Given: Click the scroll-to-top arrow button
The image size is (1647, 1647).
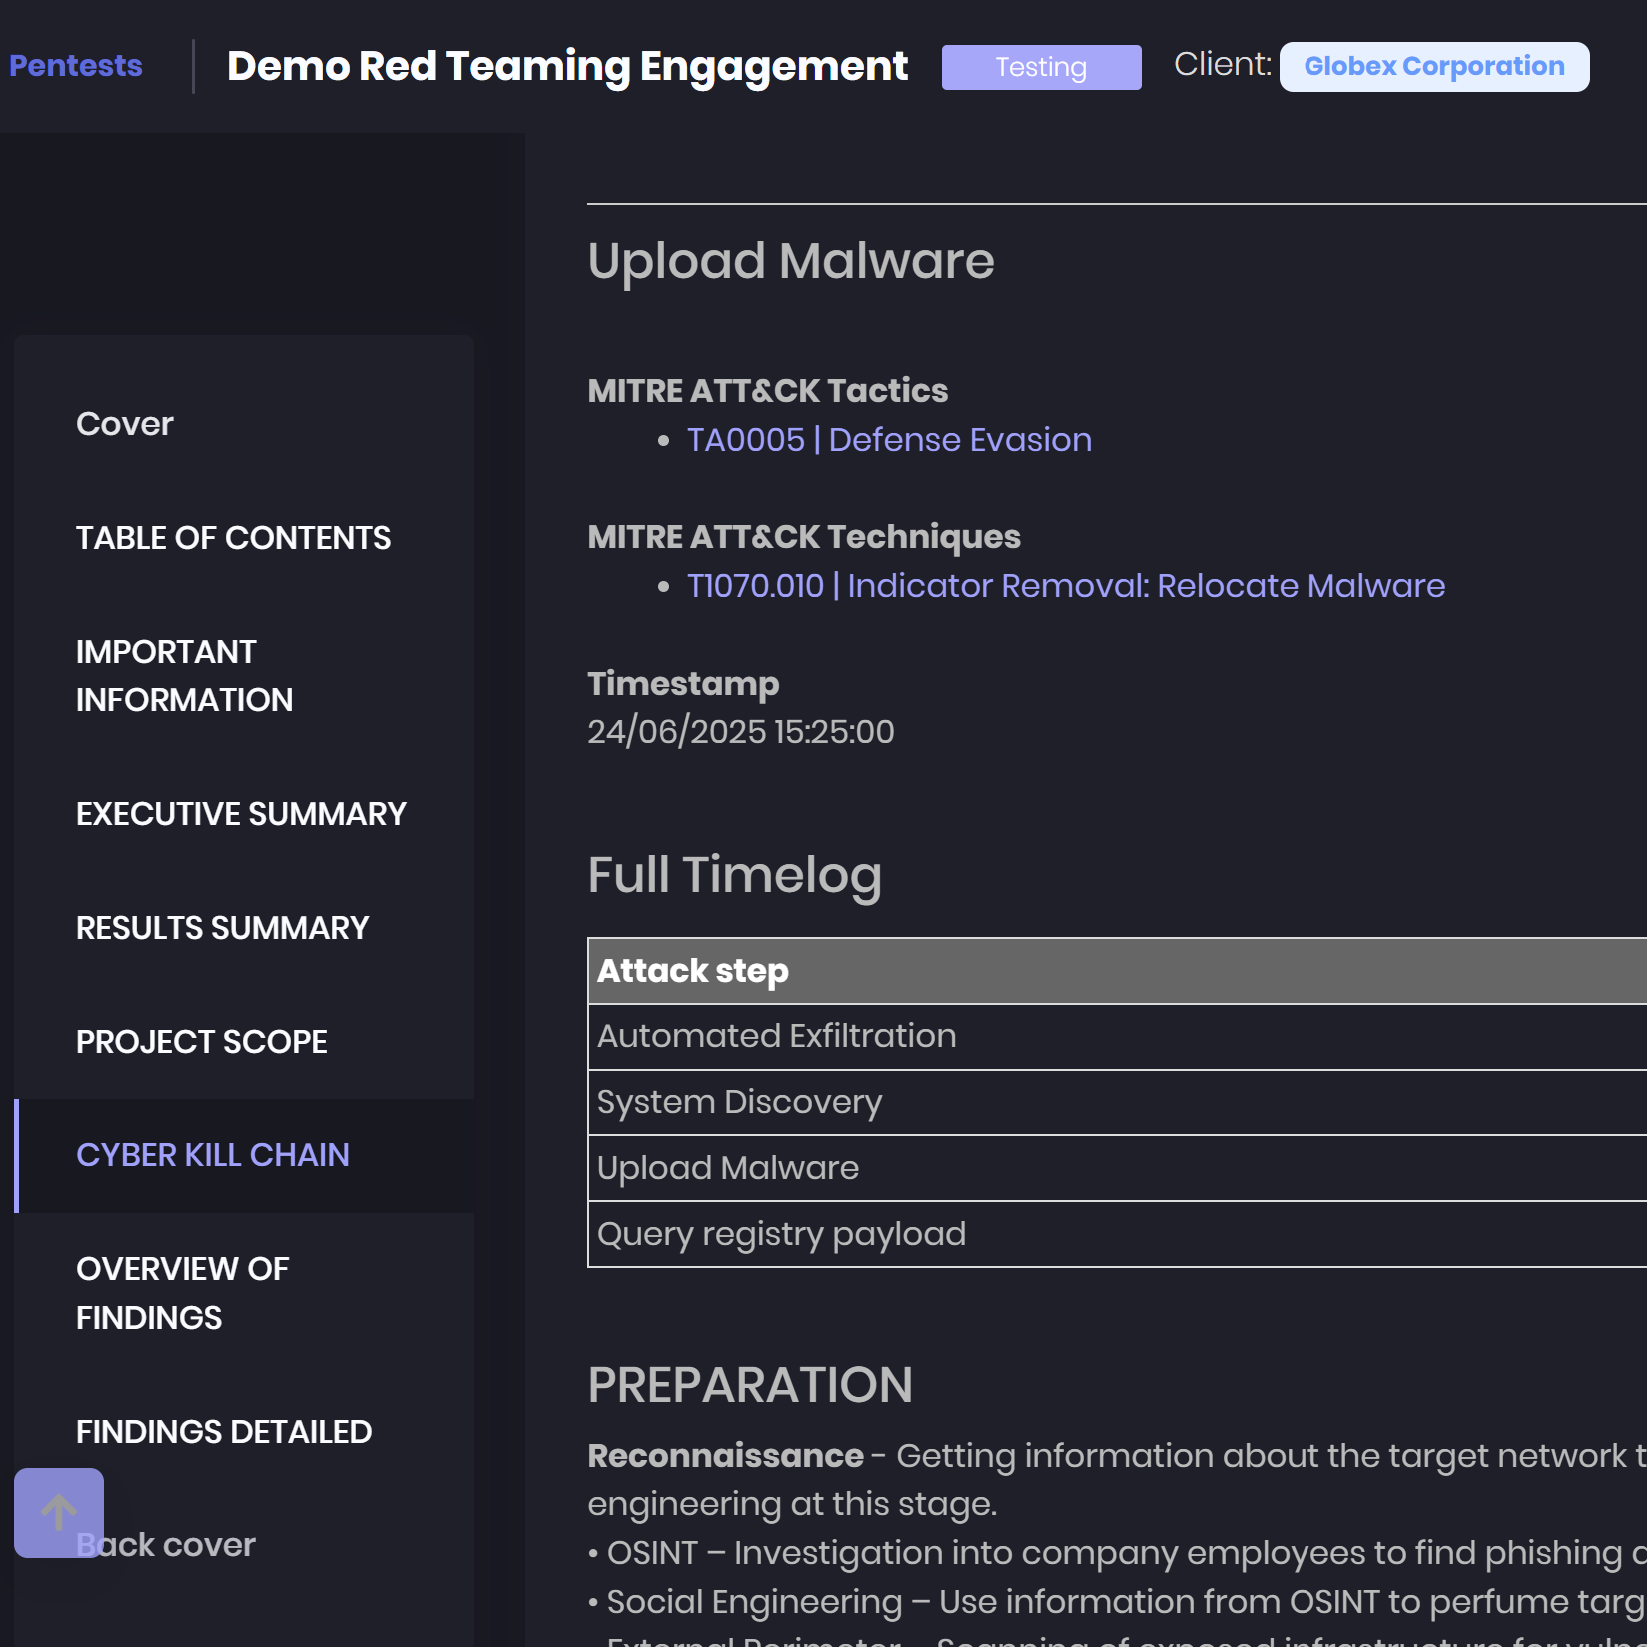Looking at the screenshot, I should [59, 1512].
